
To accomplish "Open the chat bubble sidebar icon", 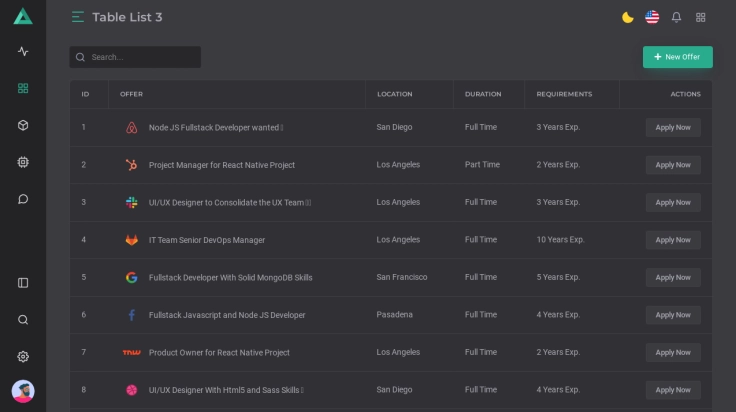I will (x=23, y=199).
